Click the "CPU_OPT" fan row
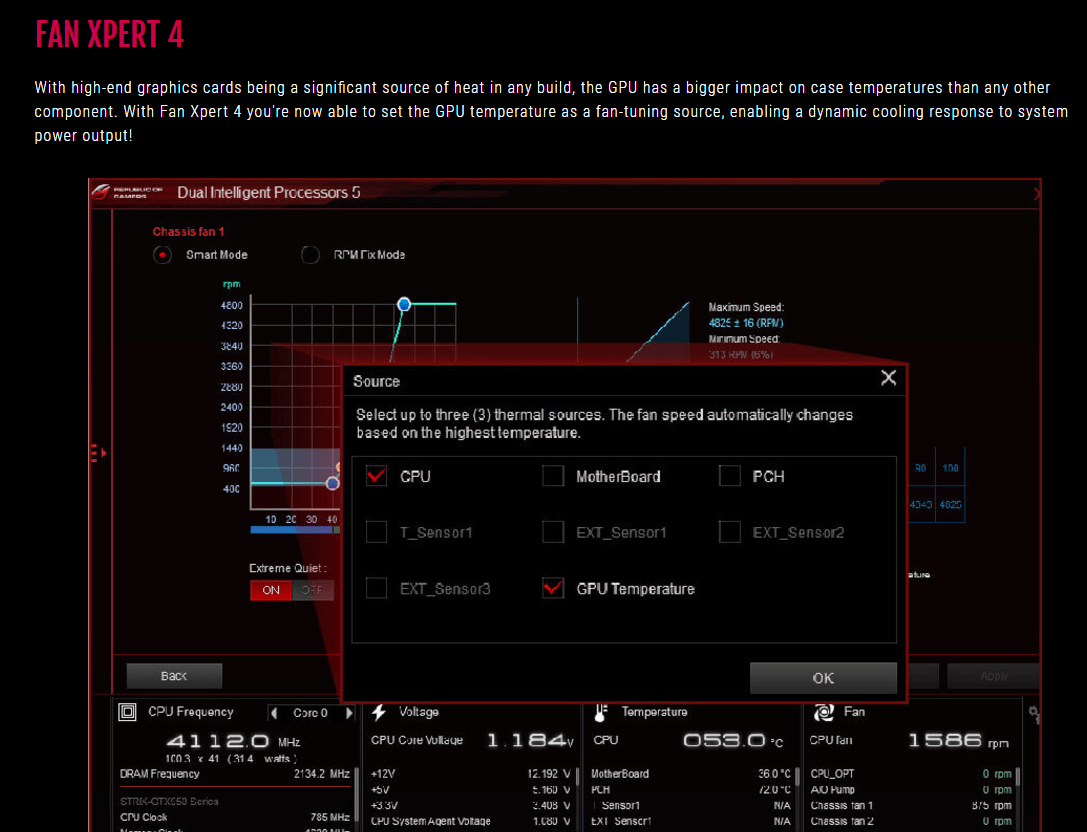 pos(911,774)
